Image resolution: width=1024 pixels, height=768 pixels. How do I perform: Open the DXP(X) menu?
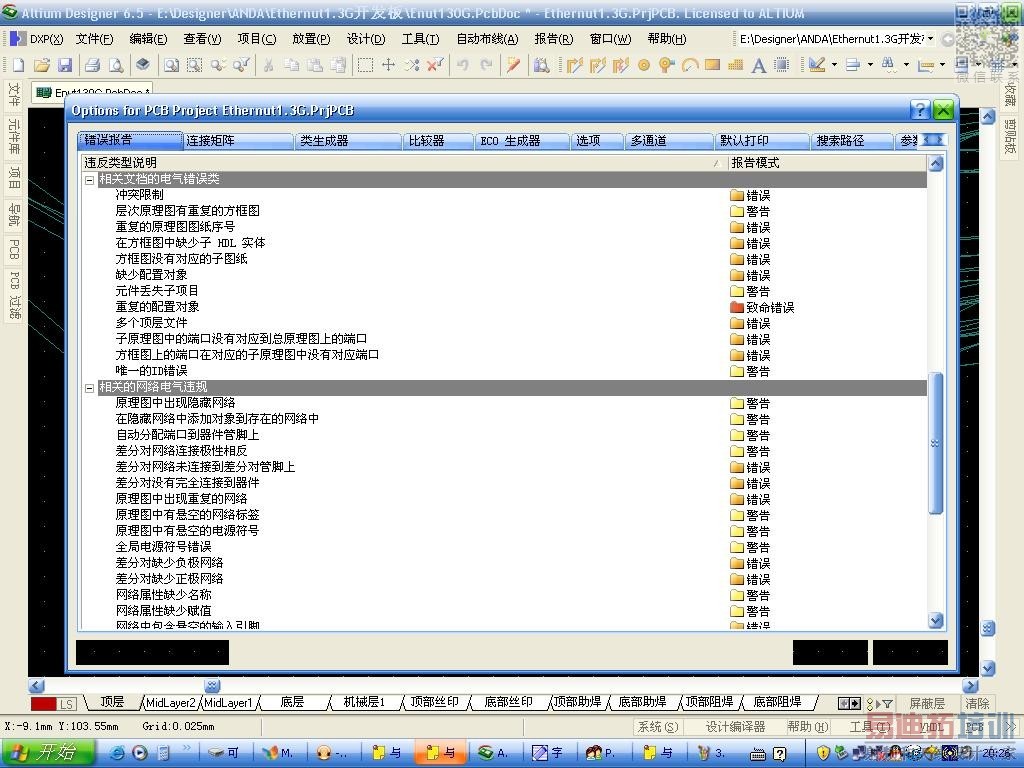click(46, 39)
